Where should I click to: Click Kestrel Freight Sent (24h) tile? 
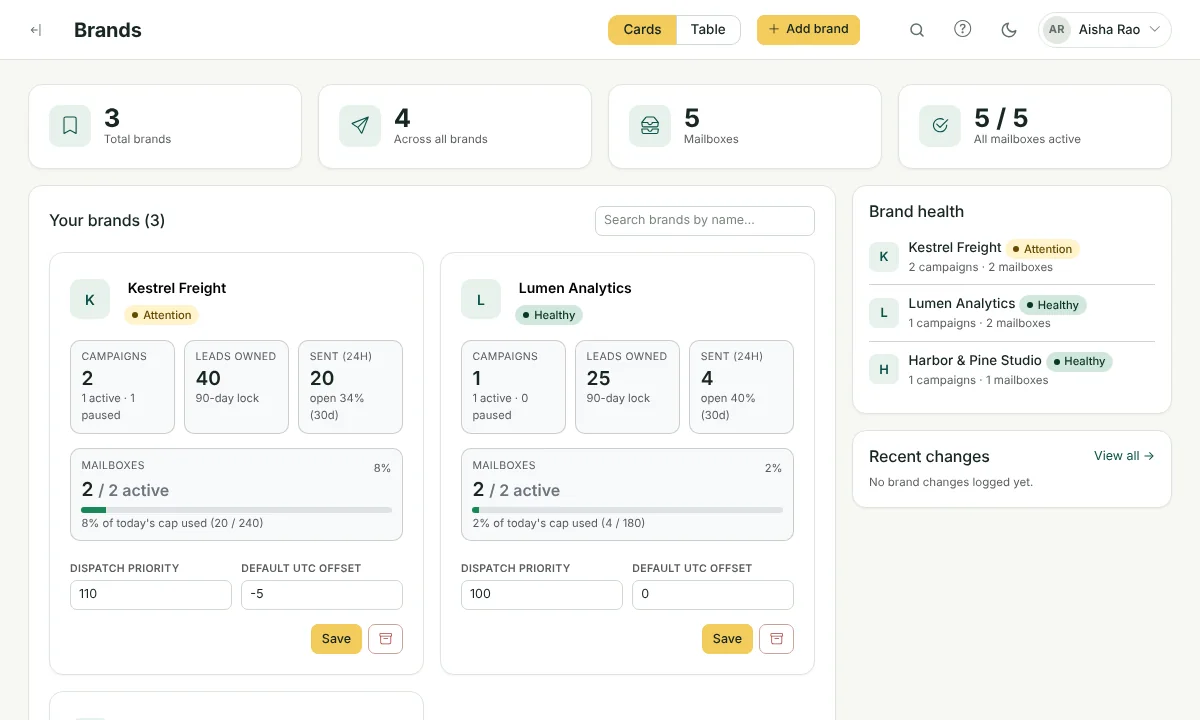tap(350, 387)
